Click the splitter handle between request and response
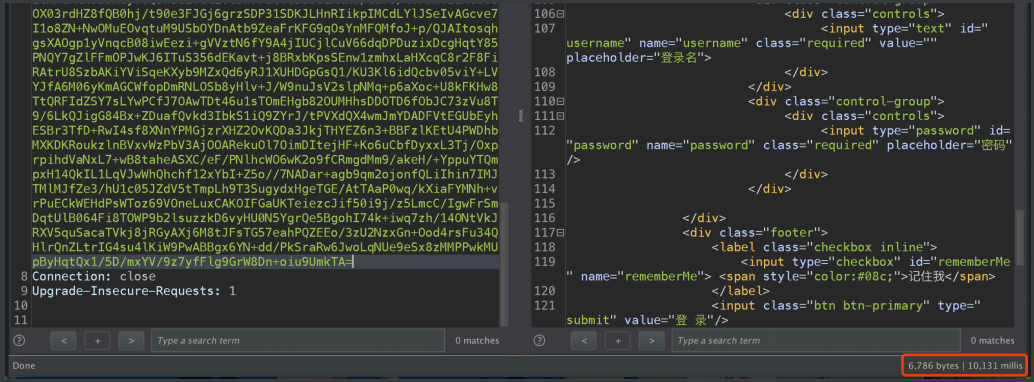This screenshot has width=1034, height=382. [520, 115]
